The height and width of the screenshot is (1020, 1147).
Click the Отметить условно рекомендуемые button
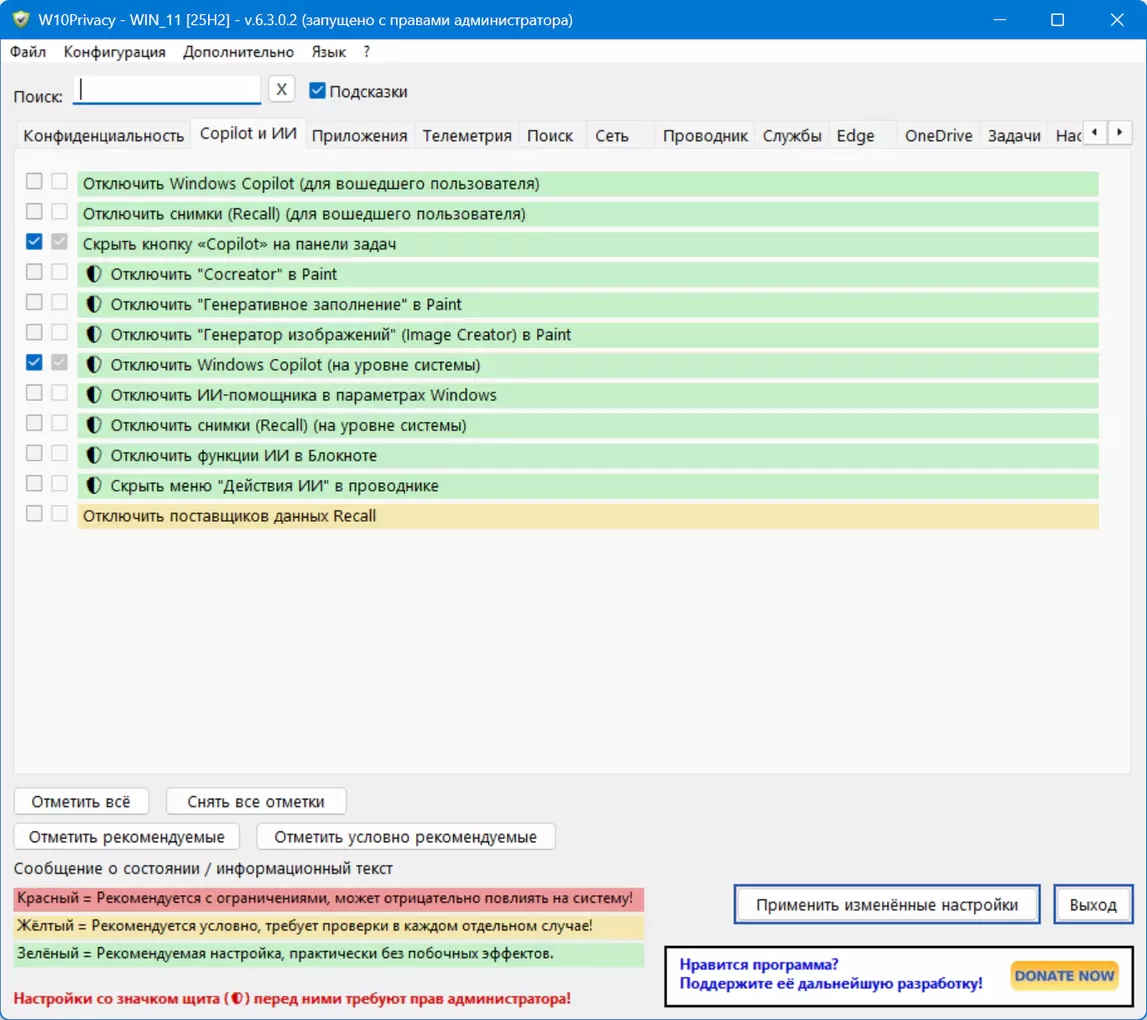pyautogui.click(x=405, y=836)
